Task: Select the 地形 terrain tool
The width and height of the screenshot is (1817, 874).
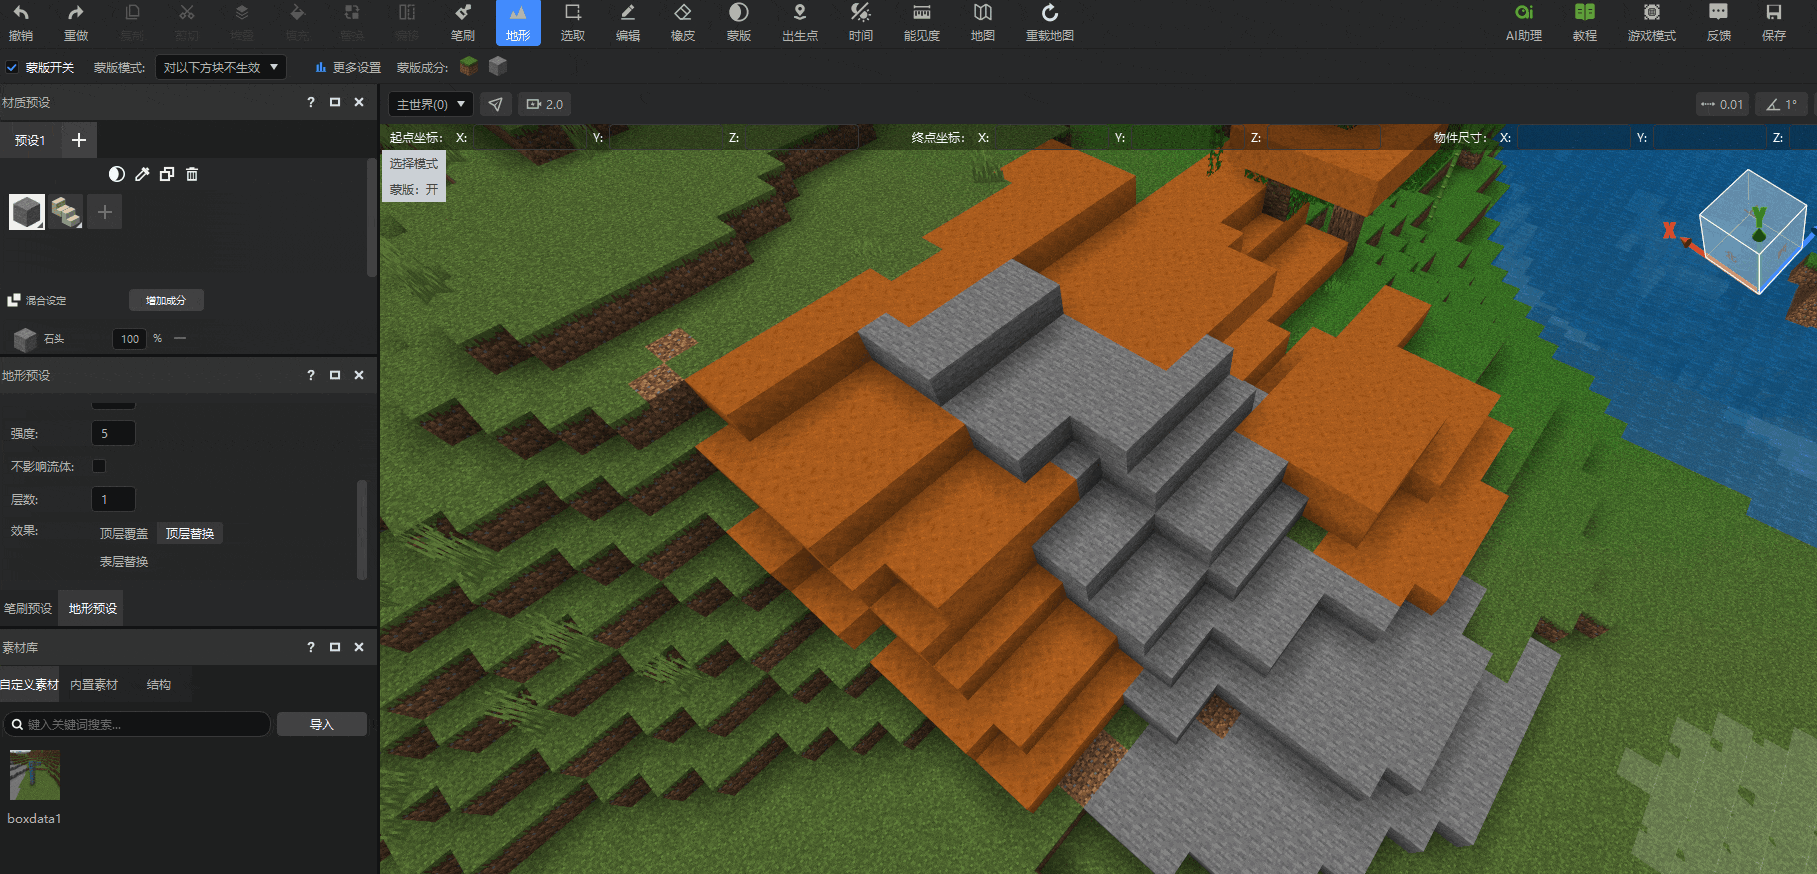Action: coord(518,23)
